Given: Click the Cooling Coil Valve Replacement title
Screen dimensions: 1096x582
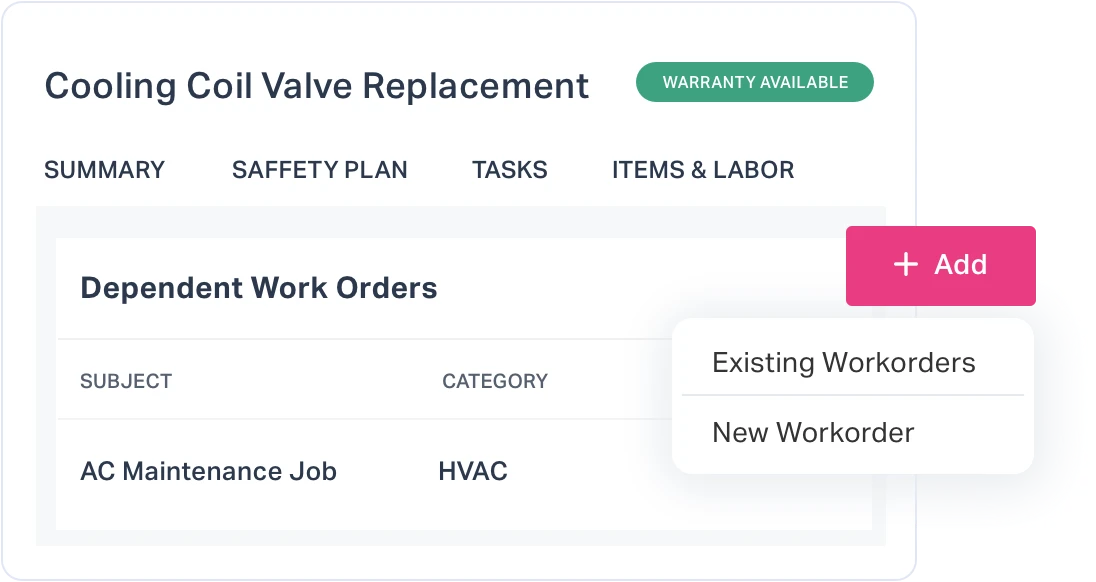Looking at the screenshot, I should click(x=317, y=86).
